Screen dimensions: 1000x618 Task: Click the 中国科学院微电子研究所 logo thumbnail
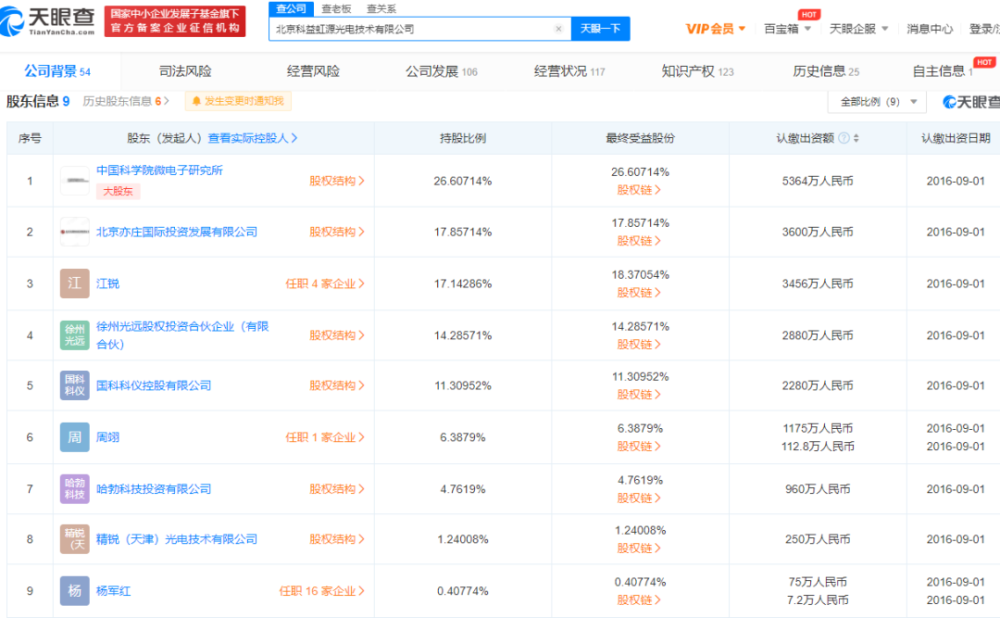pyautogui.click(x=75, y=181)
